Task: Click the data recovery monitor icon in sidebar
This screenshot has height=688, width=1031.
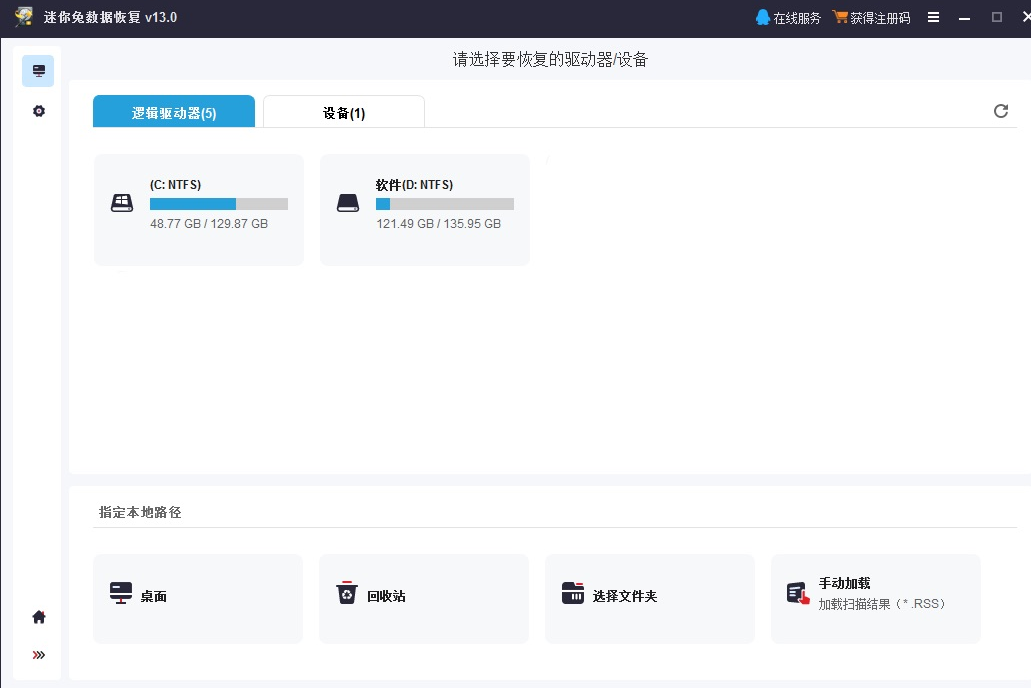Action: coord(38,71)
